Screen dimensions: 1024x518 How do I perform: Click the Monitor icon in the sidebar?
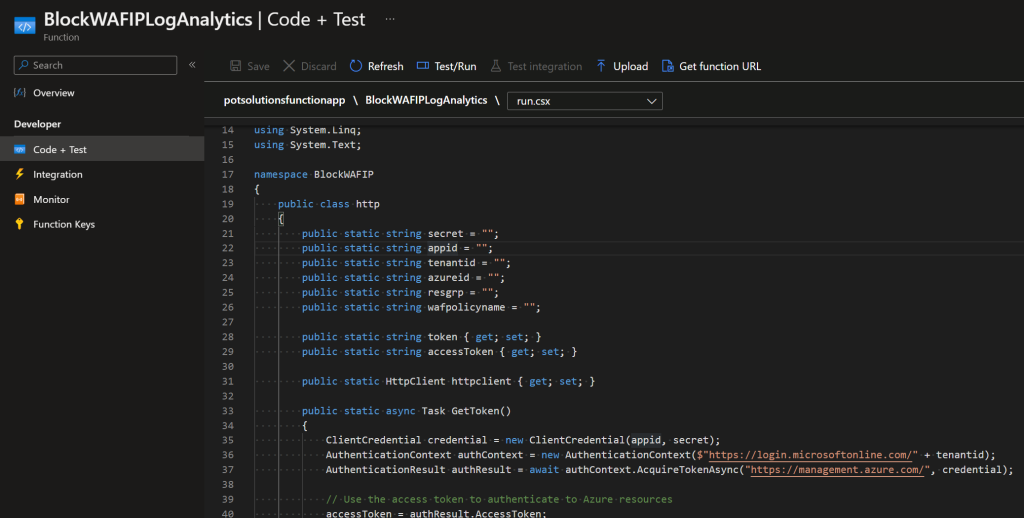coord(19,199)
